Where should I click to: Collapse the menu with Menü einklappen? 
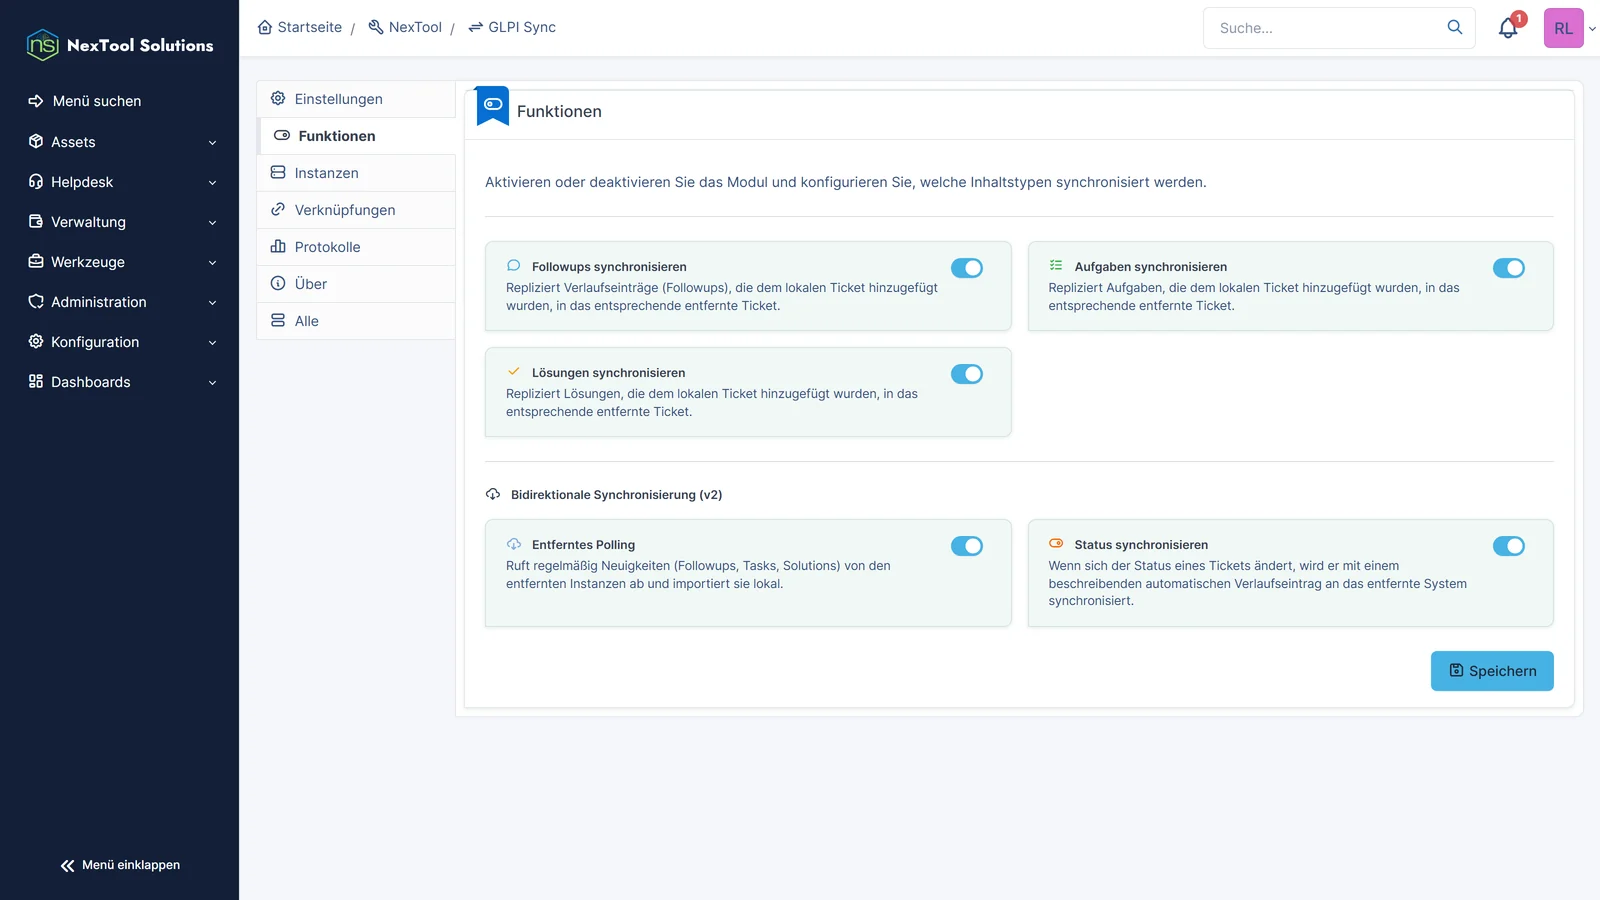(120, 865)
